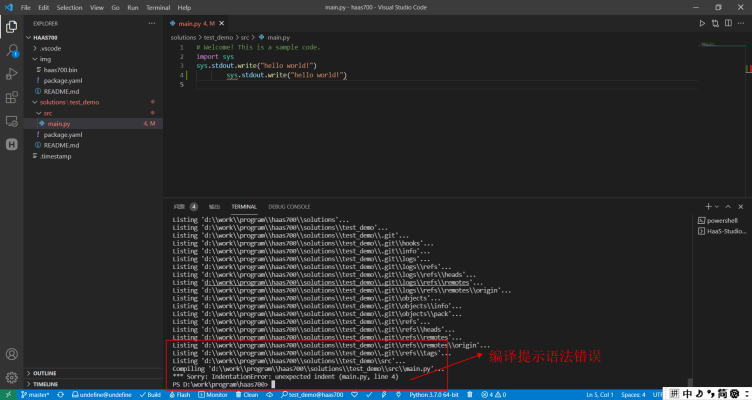This screenshot has width=752, height=400.
Task: Expand the OUTLINE section
Action: [x=44, y=373]
